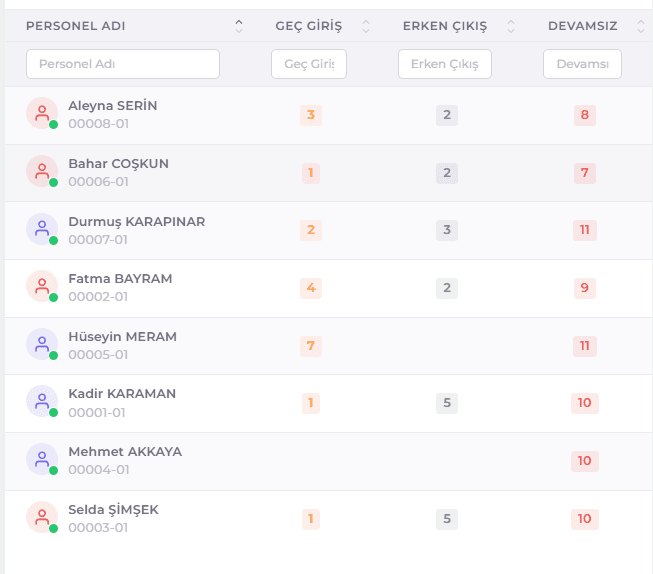Sort by Devamsız column arrows
This screenshot has height=574, width=653.
(641, 26)
